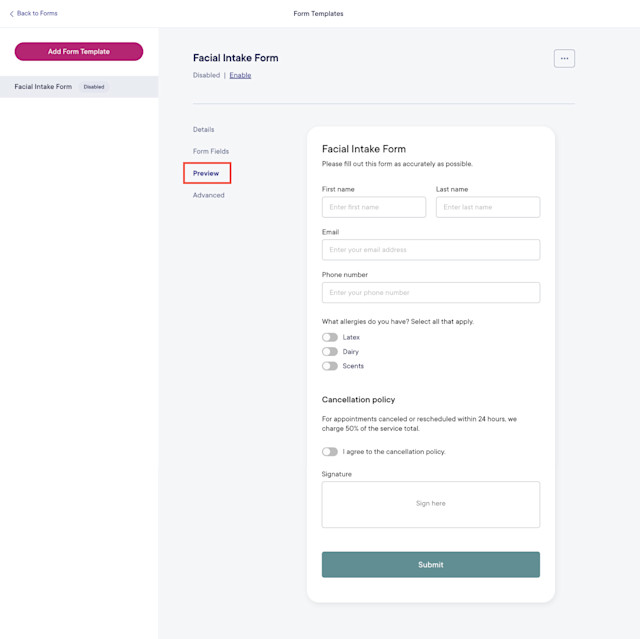Focus the phone number field

[x=431, y=293]
